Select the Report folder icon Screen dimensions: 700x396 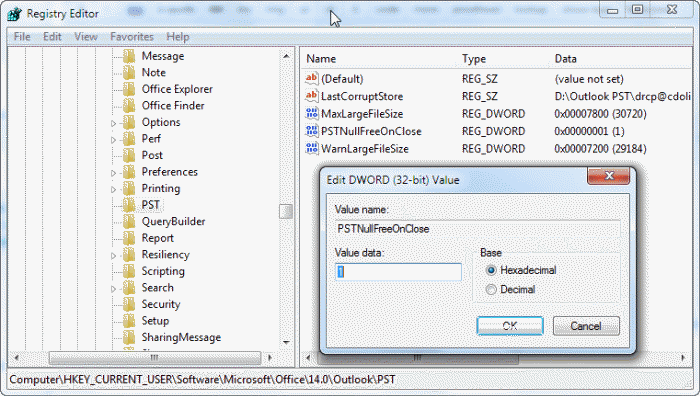coord(129,238)
